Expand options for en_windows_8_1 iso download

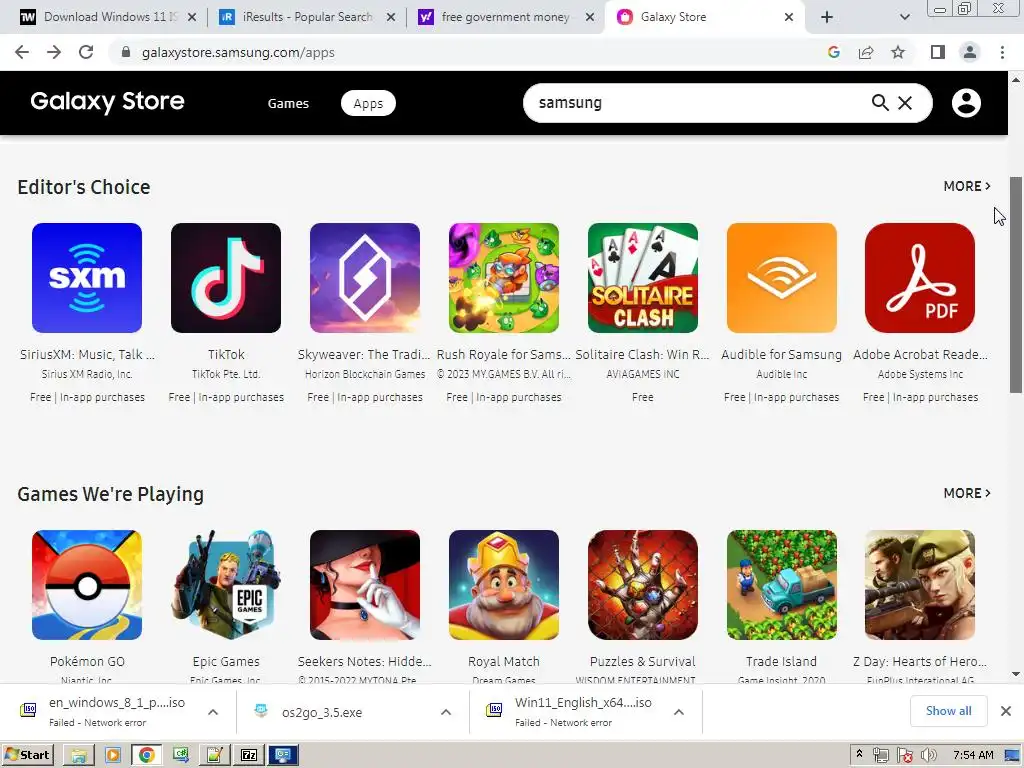click(x=213, y=712)
